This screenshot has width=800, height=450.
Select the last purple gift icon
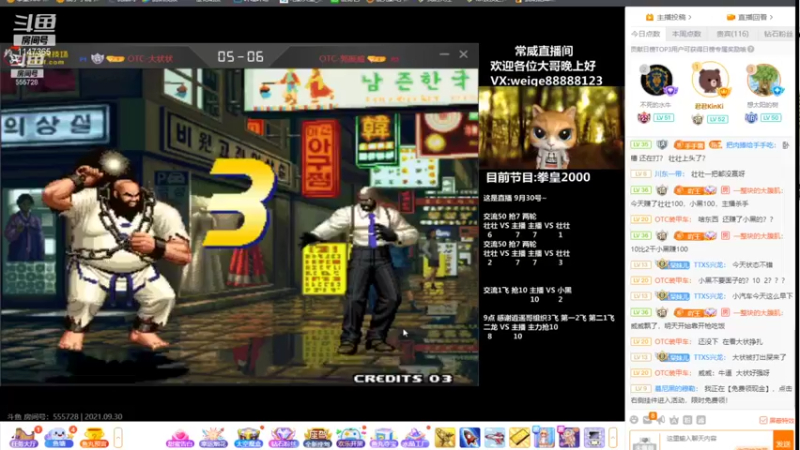click(594, 438)
